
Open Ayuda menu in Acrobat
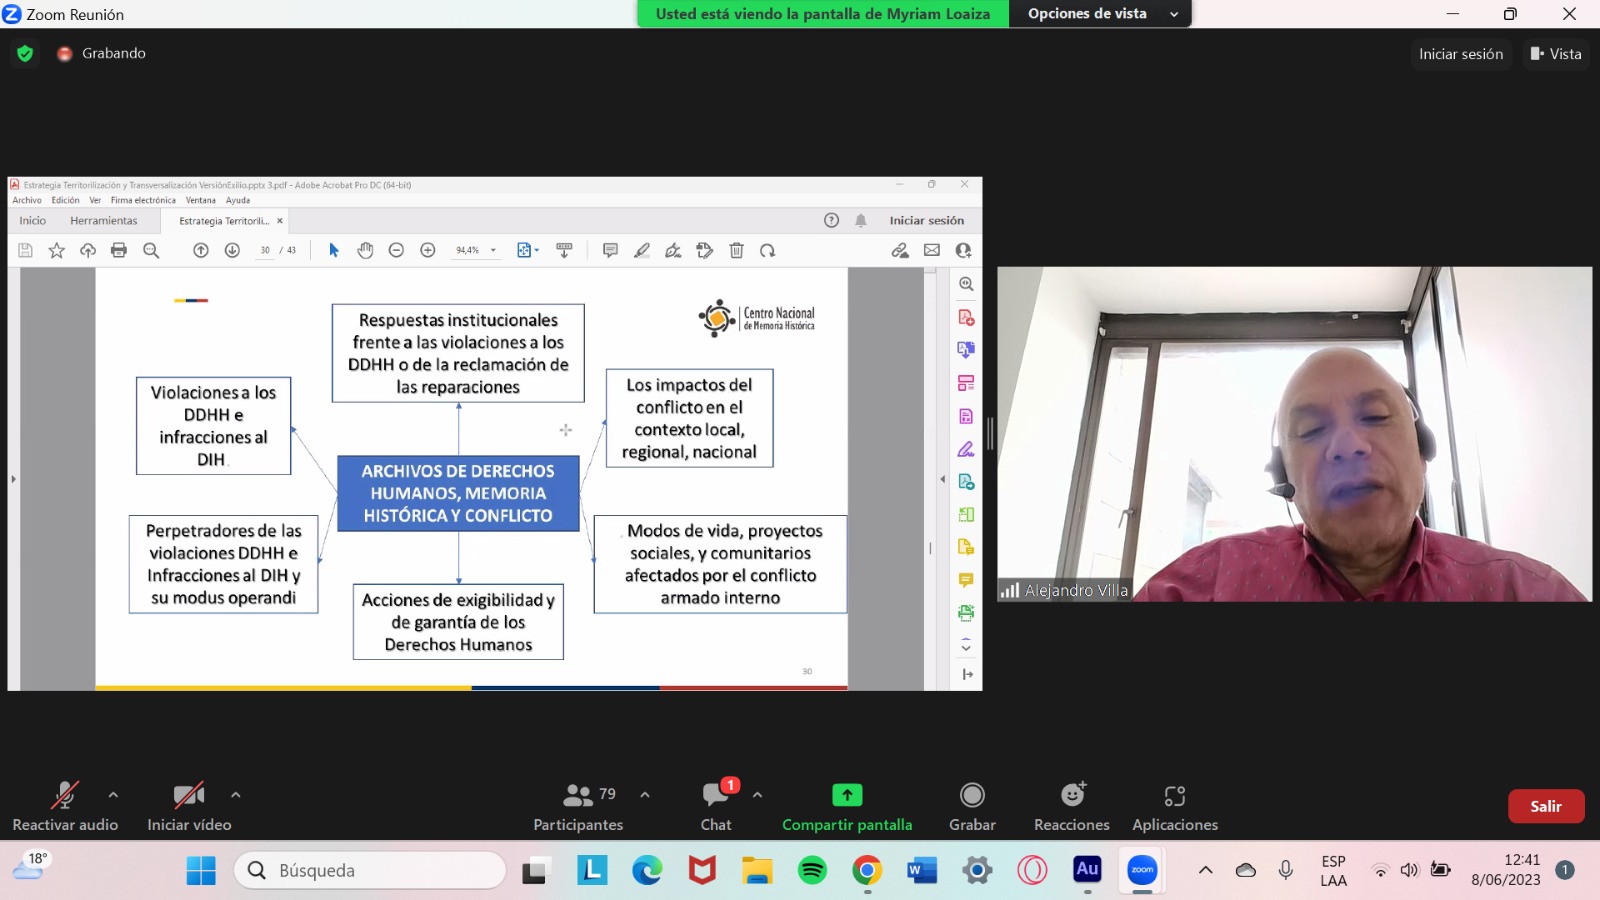point(238,200)
